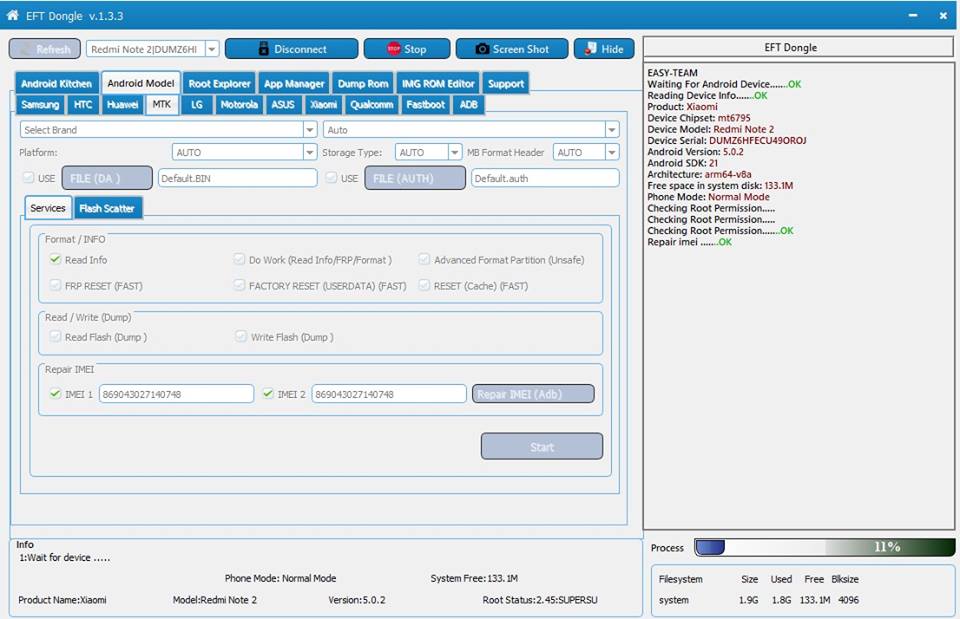Toggle RESET (Cache) (FAST) checkbox
This screenshot has width=960, height=619.
tap(424, 285)
